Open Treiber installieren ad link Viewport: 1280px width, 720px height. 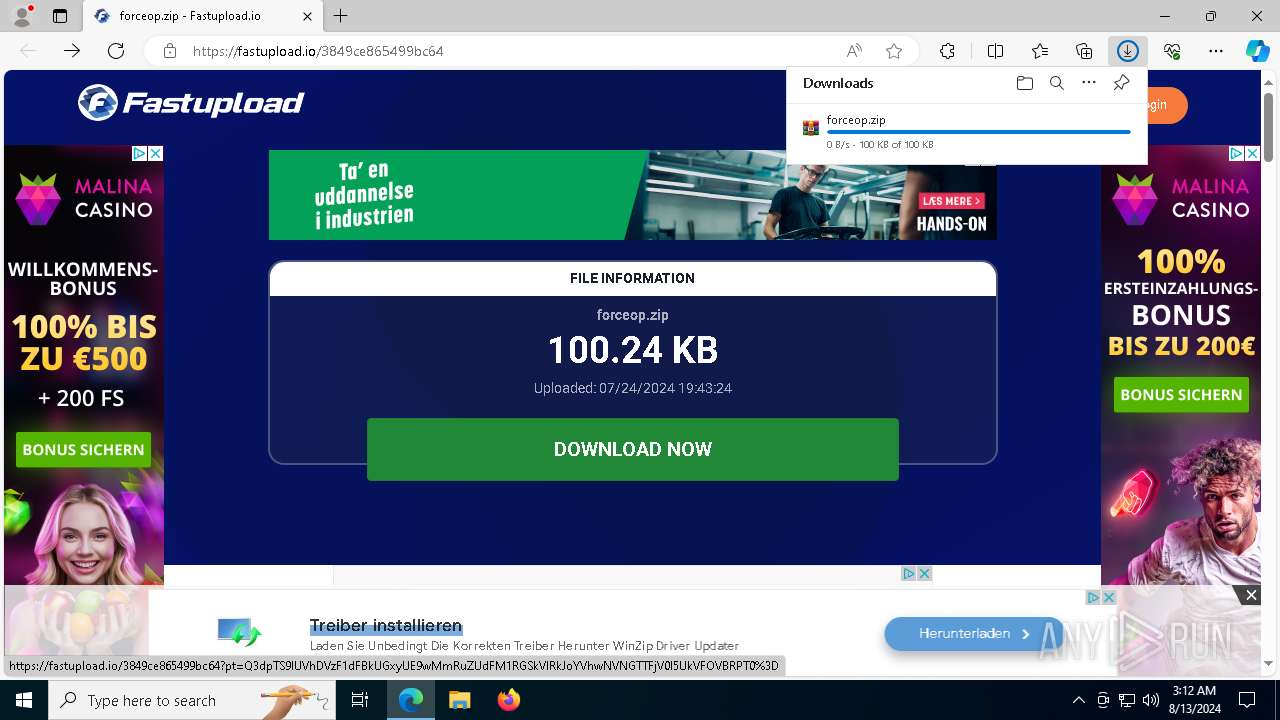point(386,626)
